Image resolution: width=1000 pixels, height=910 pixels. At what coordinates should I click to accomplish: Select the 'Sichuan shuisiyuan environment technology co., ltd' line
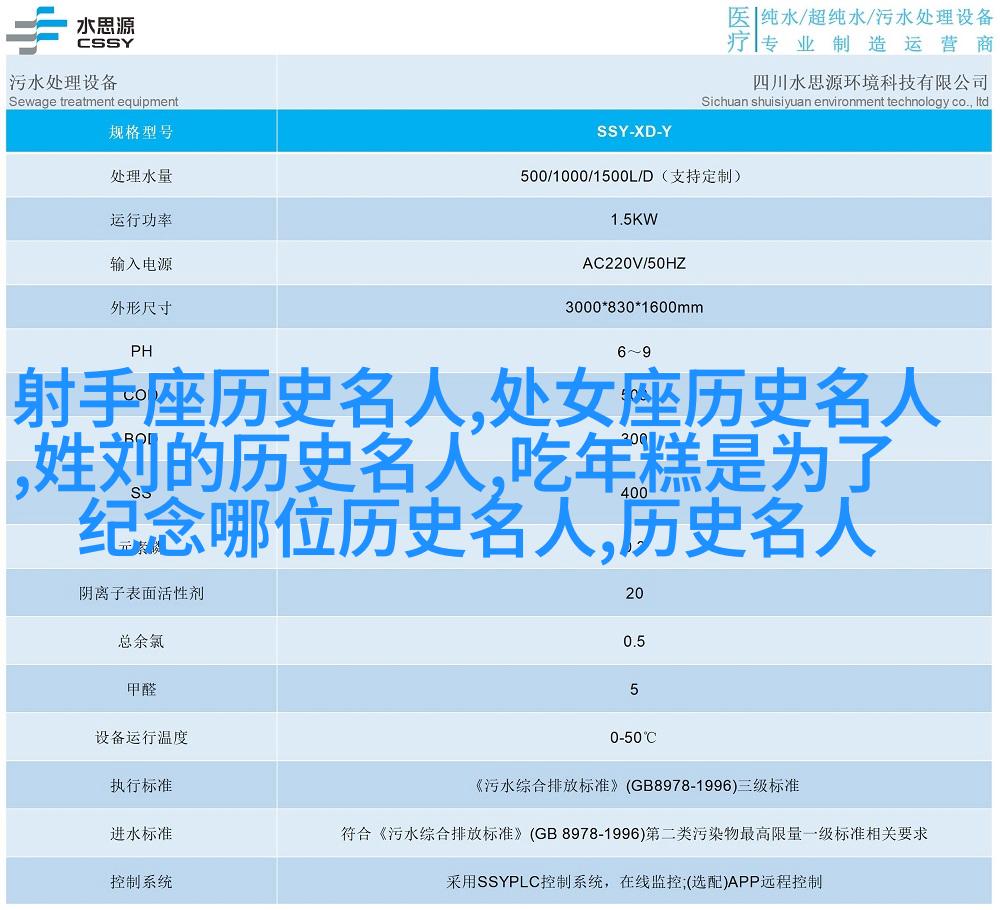pos(845,101)
